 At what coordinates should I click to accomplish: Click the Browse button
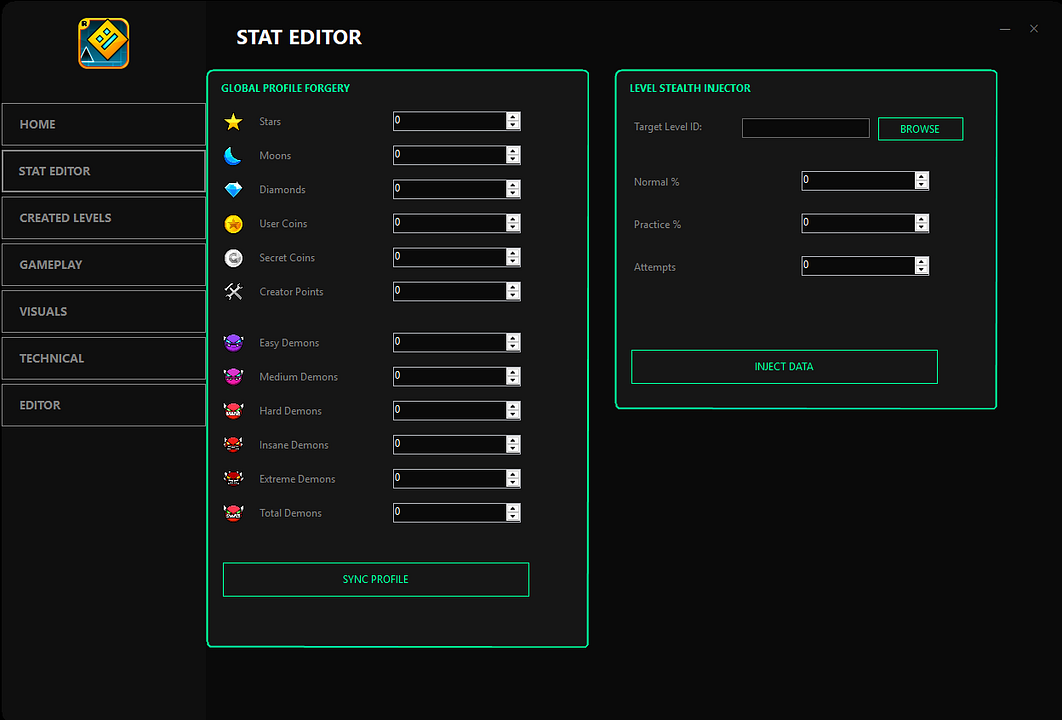point(920,129)
